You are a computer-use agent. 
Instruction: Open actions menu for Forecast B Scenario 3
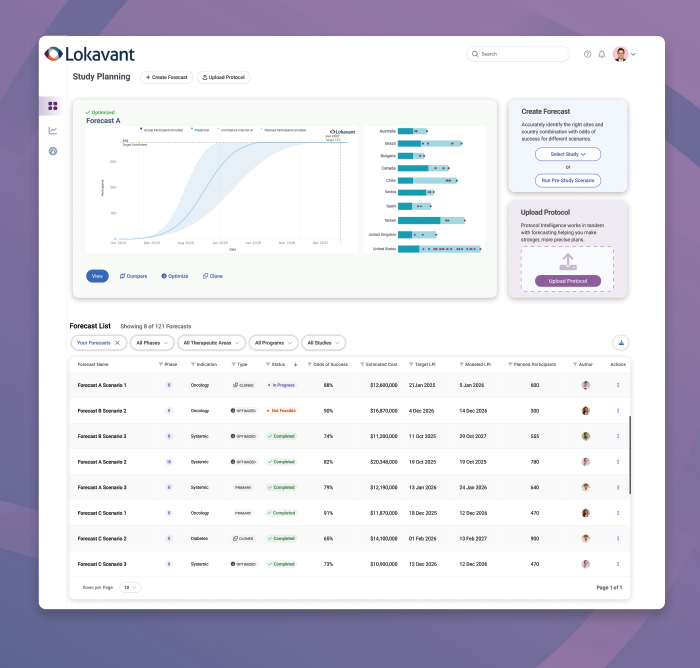pos(618,436)
